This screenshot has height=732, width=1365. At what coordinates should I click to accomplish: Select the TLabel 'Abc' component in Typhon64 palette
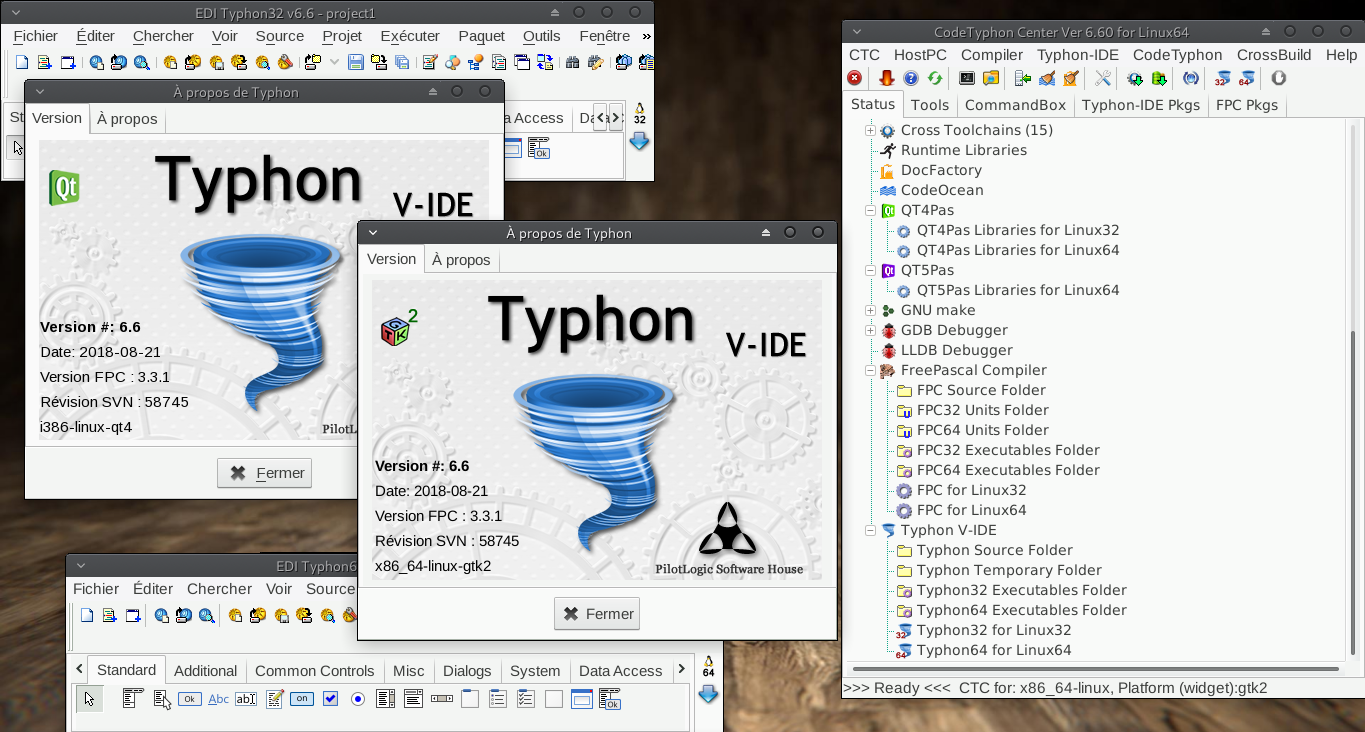(x=218, y=699)
